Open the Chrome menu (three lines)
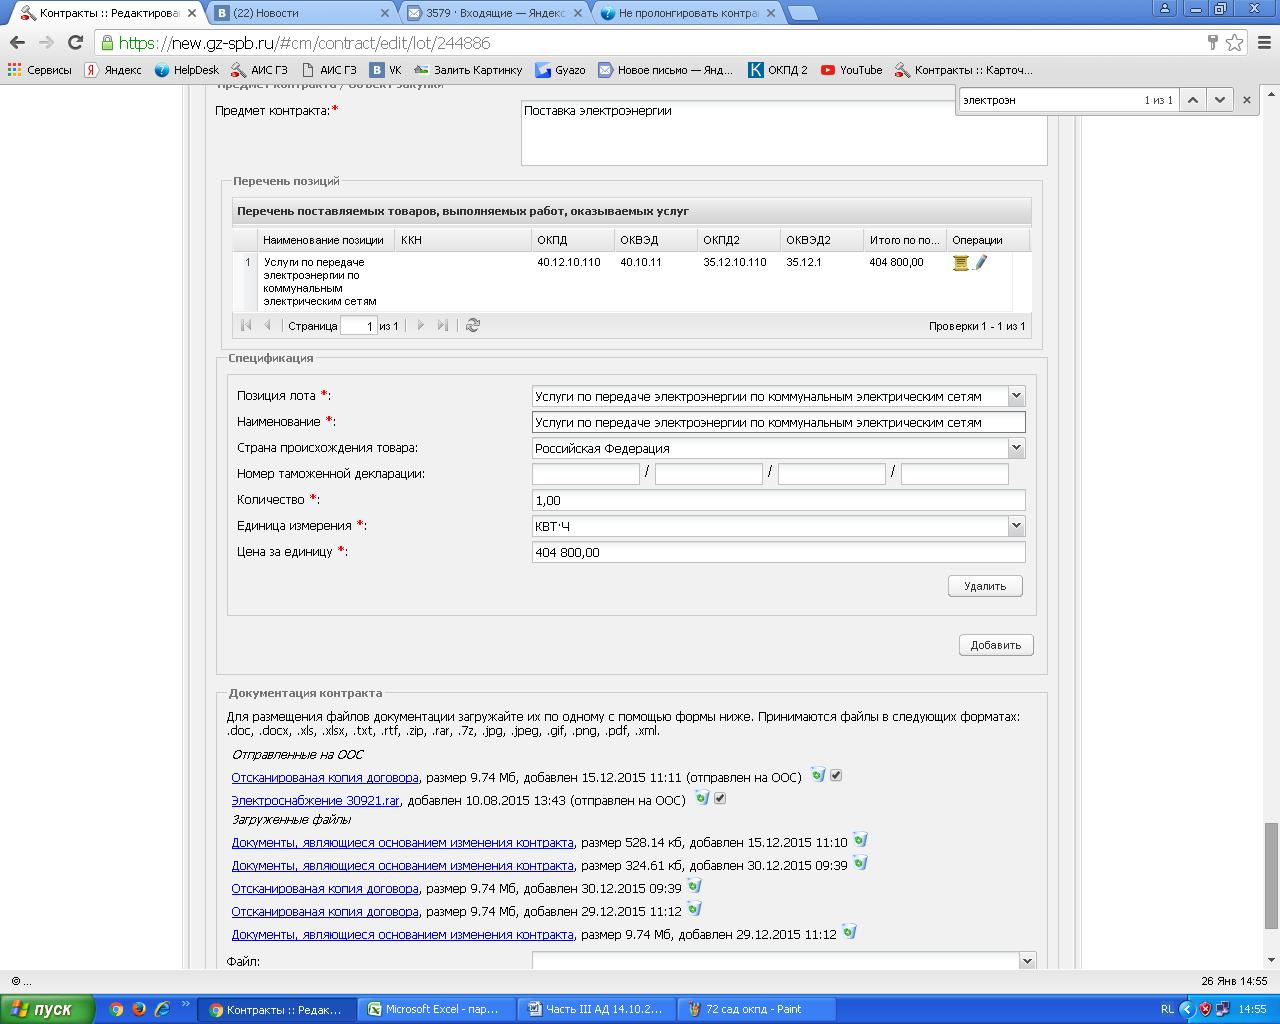This screenshot has width=1280, height=1024. [1263, 43]
